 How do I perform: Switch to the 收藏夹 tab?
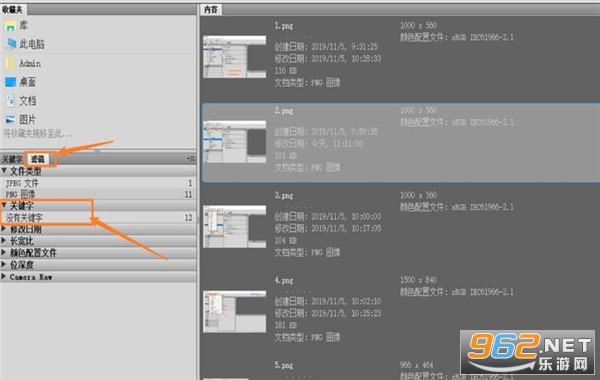click(x=12, y=10)
